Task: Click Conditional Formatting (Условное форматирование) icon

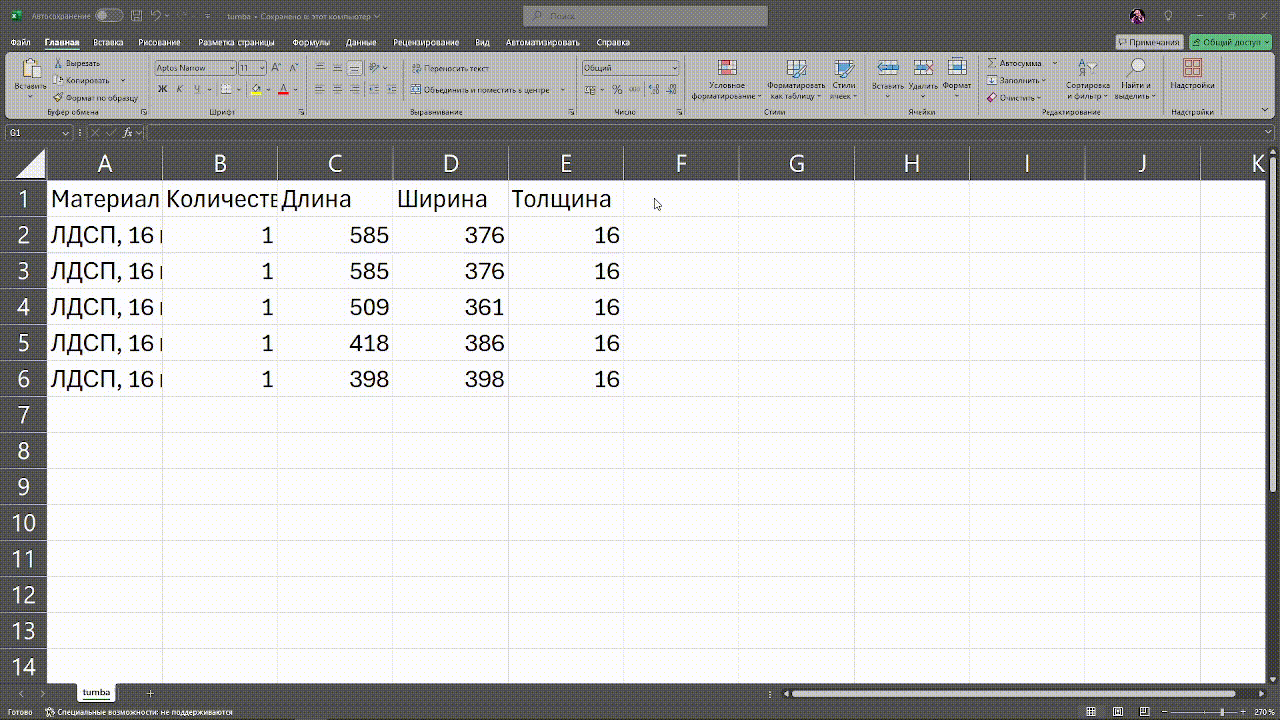Action: pos(727,68)
